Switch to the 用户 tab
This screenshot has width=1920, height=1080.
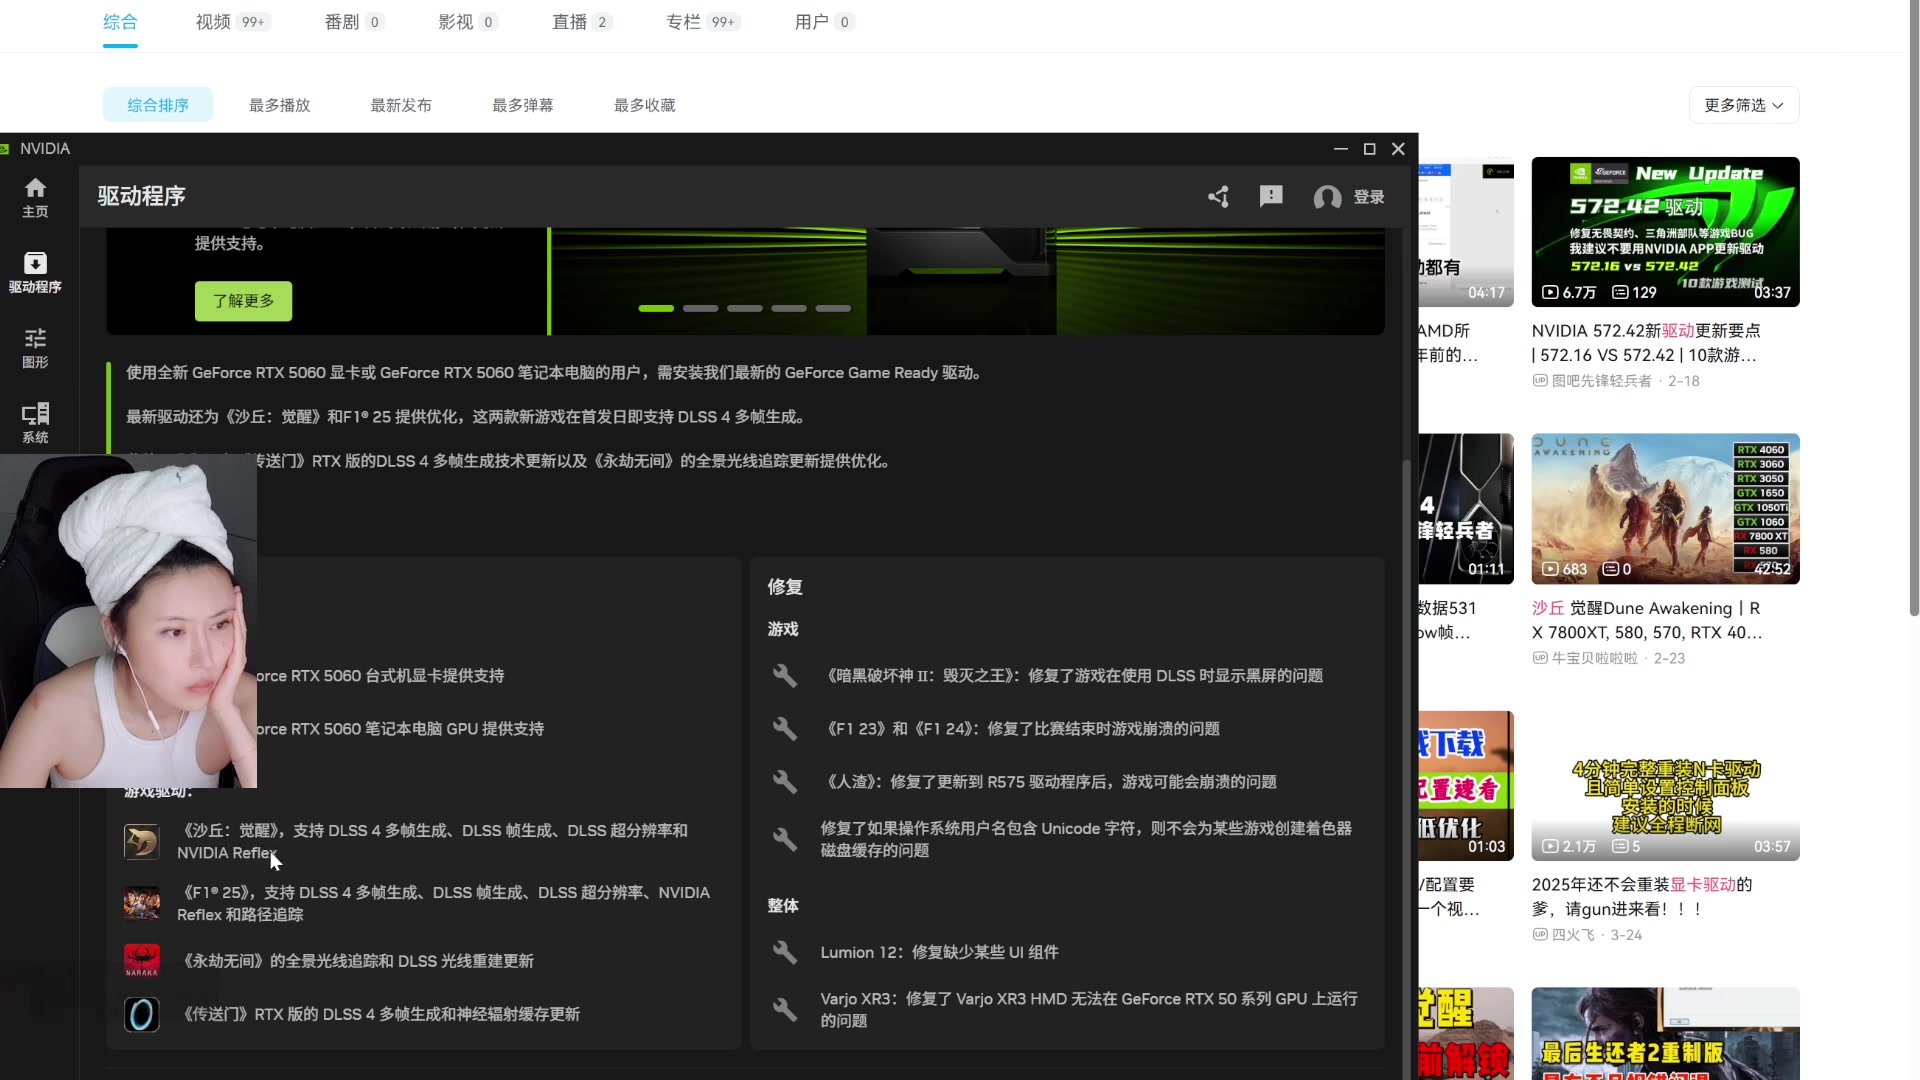click(x=823, y=22)
